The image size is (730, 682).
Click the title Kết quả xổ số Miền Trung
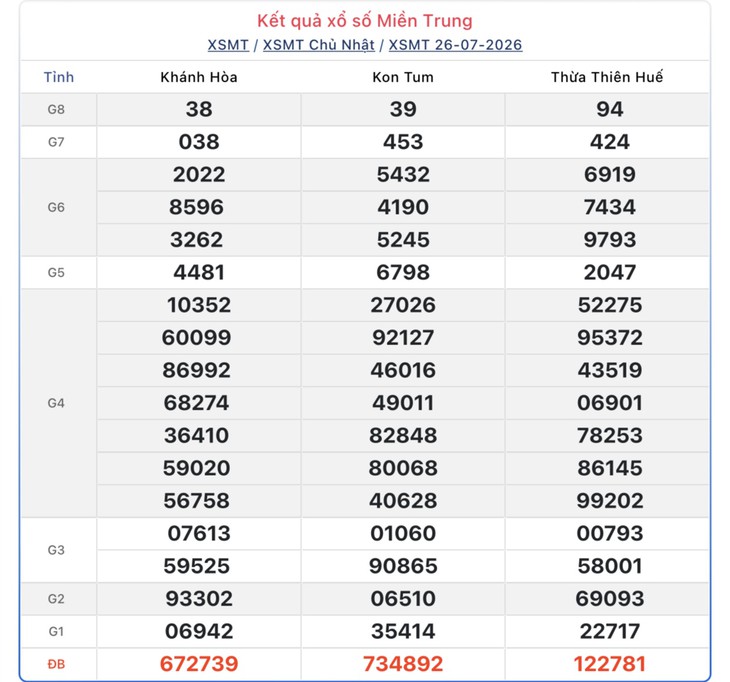pos(365,20)
